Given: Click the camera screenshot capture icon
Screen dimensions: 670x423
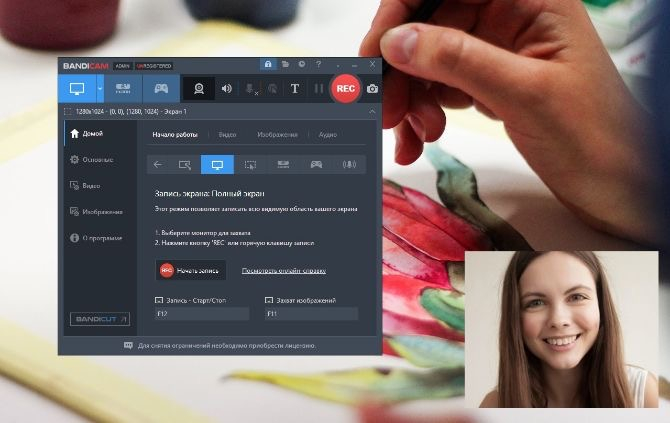Looking at the screenshot, I should (x=372, y=88).
